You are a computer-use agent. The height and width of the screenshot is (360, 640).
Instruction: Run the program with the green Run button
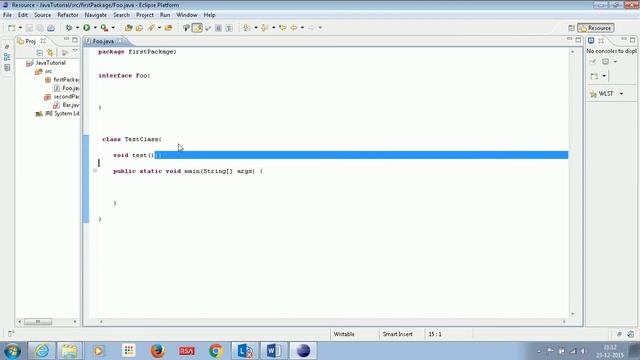click(87, 28)
